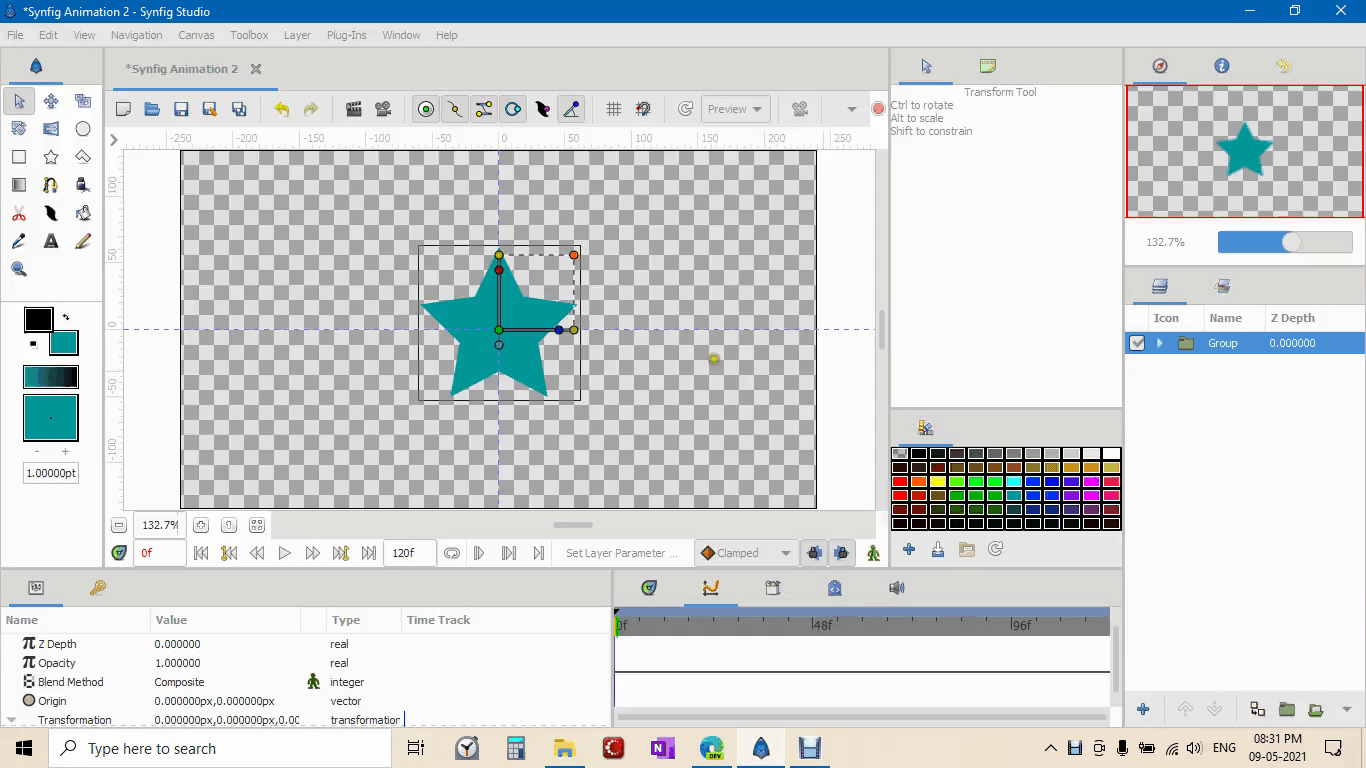1366x768 pixels.
Task: Open the Clamped interpolation dropdown
Action: [746, 553]
